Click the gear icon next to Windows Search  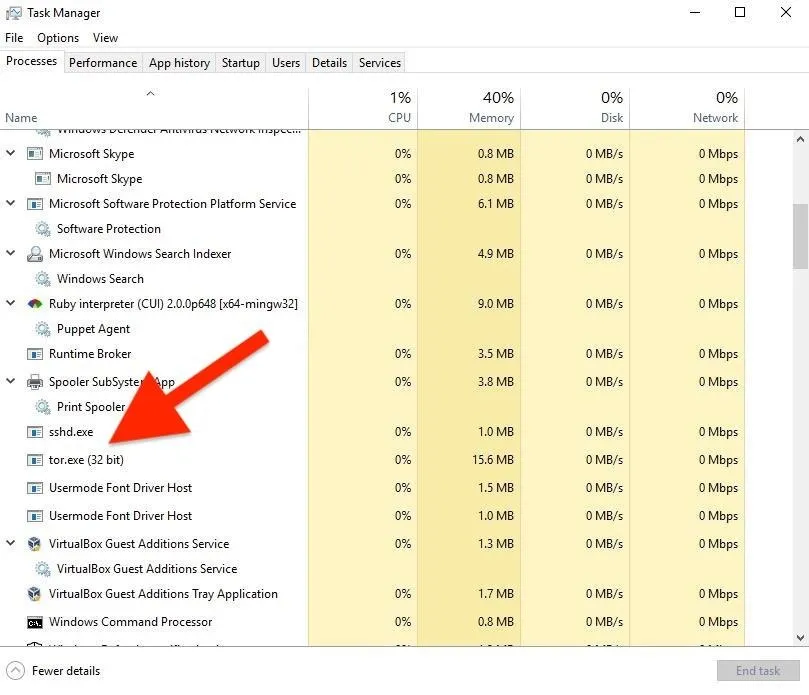[42, 279]
